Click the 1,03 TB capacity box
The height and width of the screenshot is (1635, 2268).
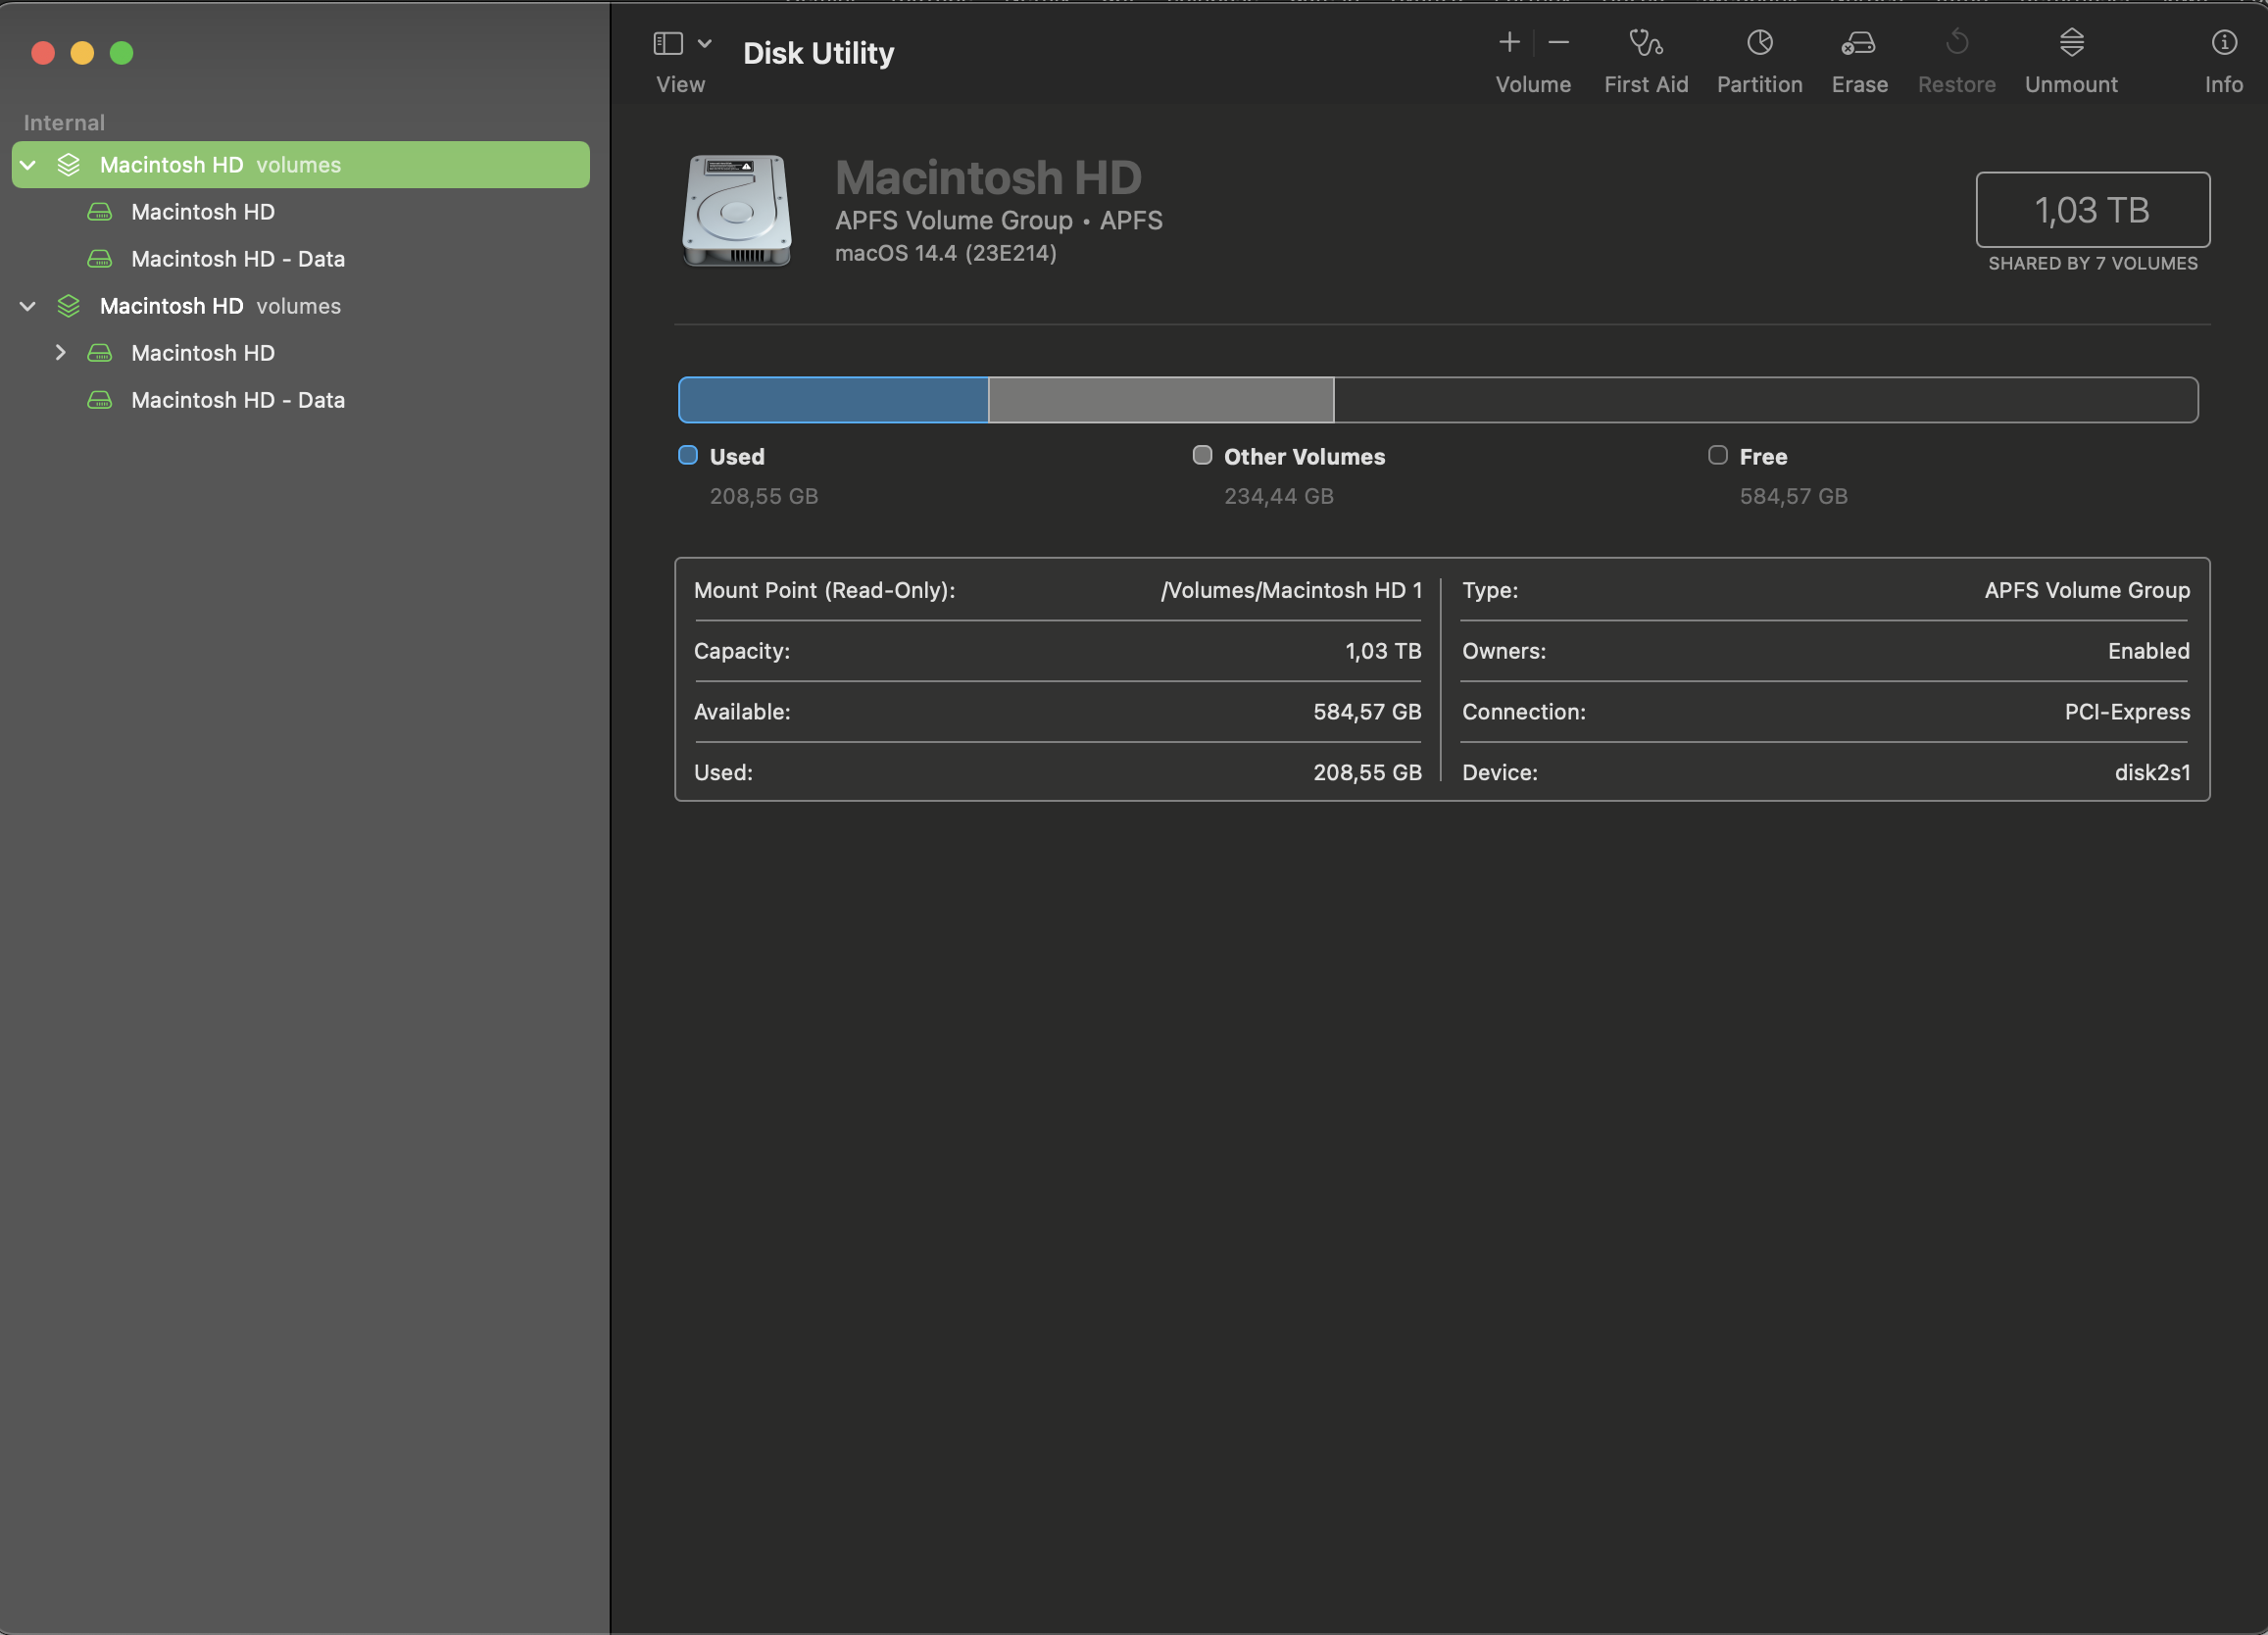pyautogui.click(x=2092, y=210)
